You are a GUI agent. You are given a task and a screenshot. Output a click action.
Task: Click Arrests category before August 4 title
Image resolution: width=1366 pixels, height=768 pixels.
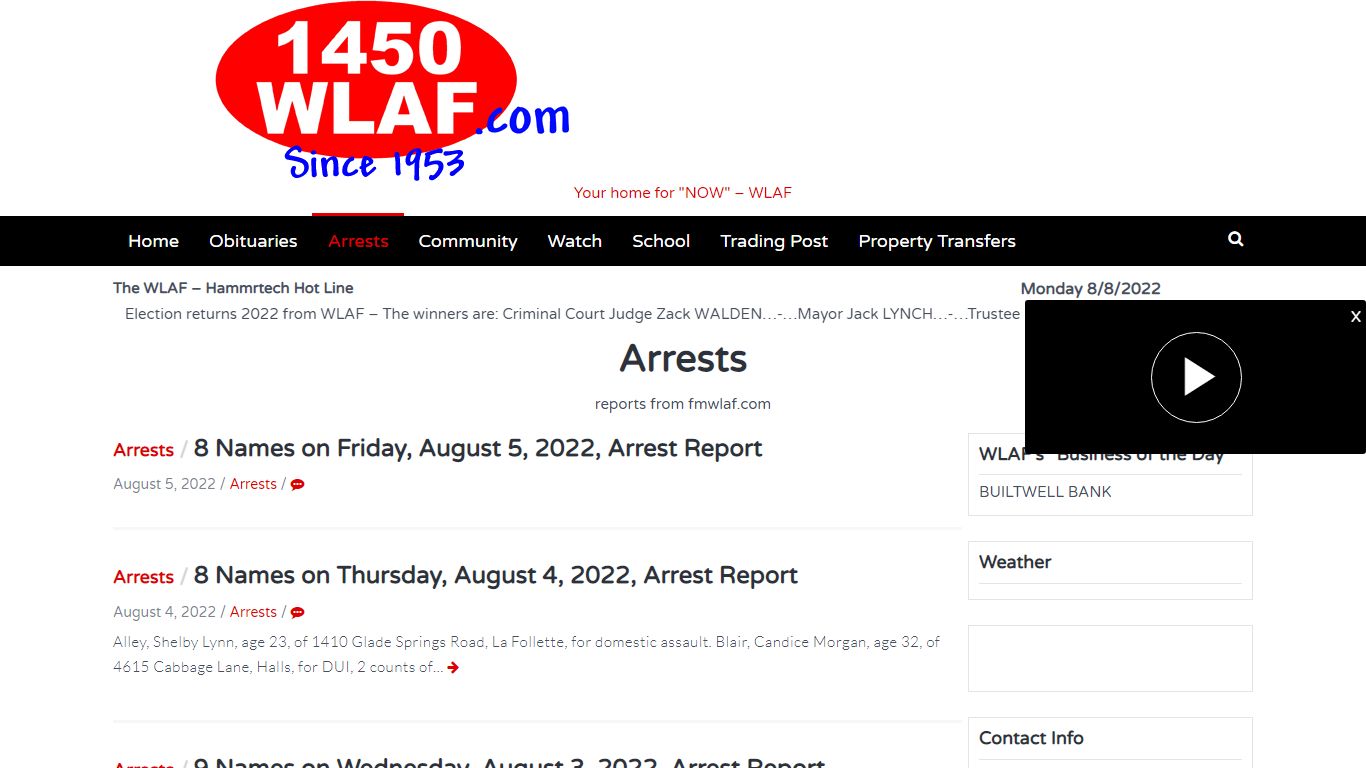(x=143, y=577)
